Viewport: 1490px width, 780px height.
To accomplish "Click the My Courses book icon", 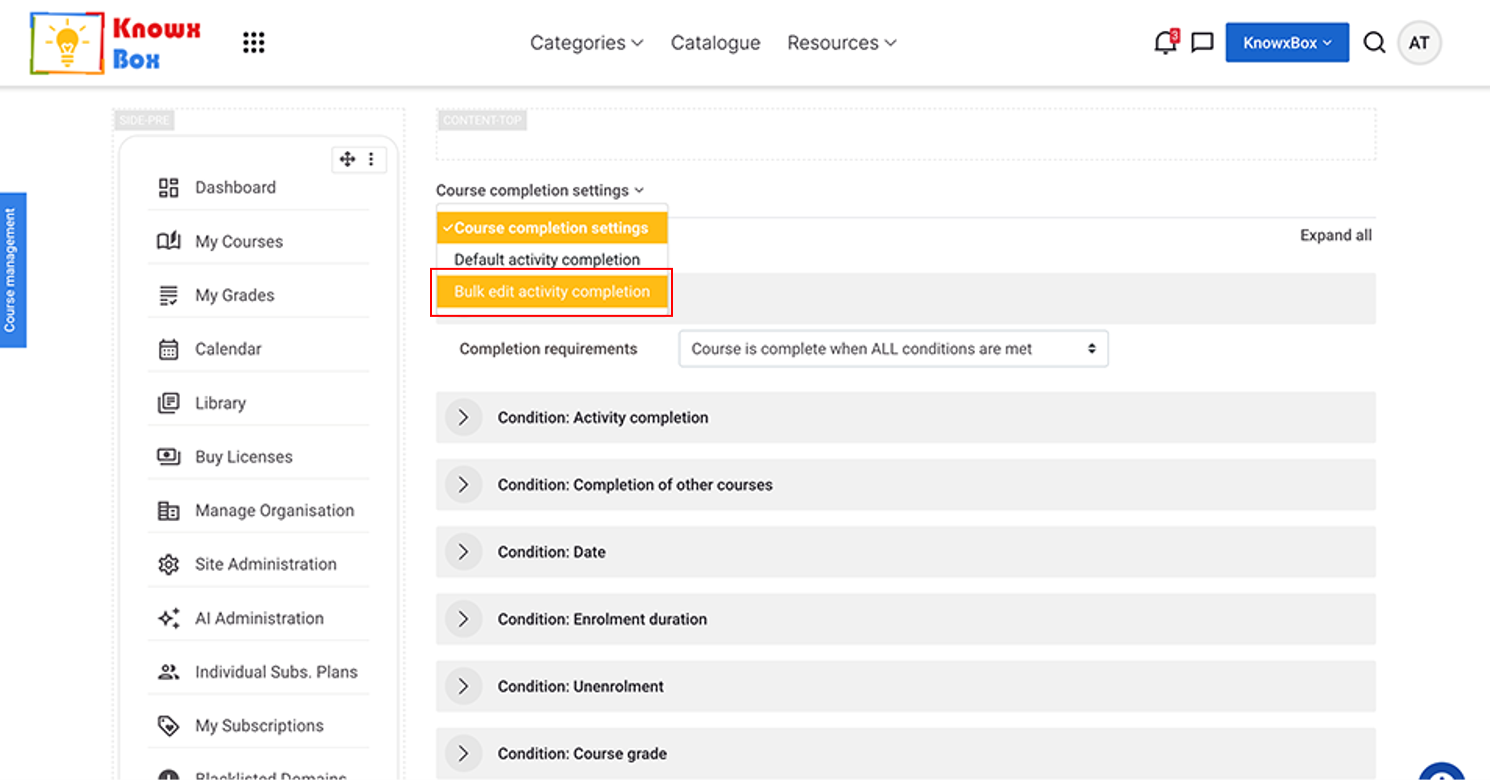I will [x=169, y=241].
